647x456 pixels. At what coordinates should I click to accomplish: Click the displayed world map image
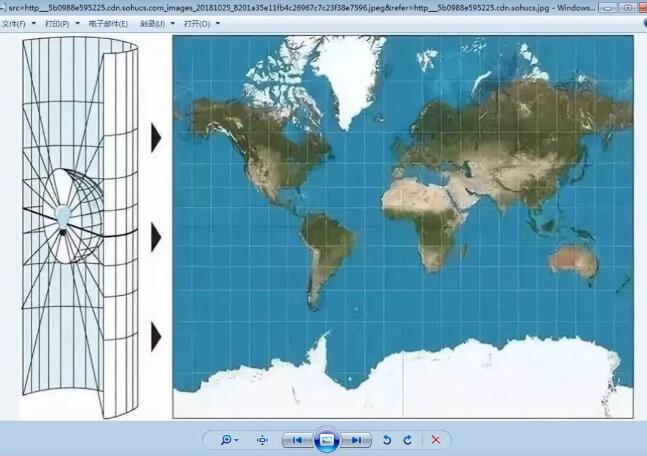tap(403, 227)
